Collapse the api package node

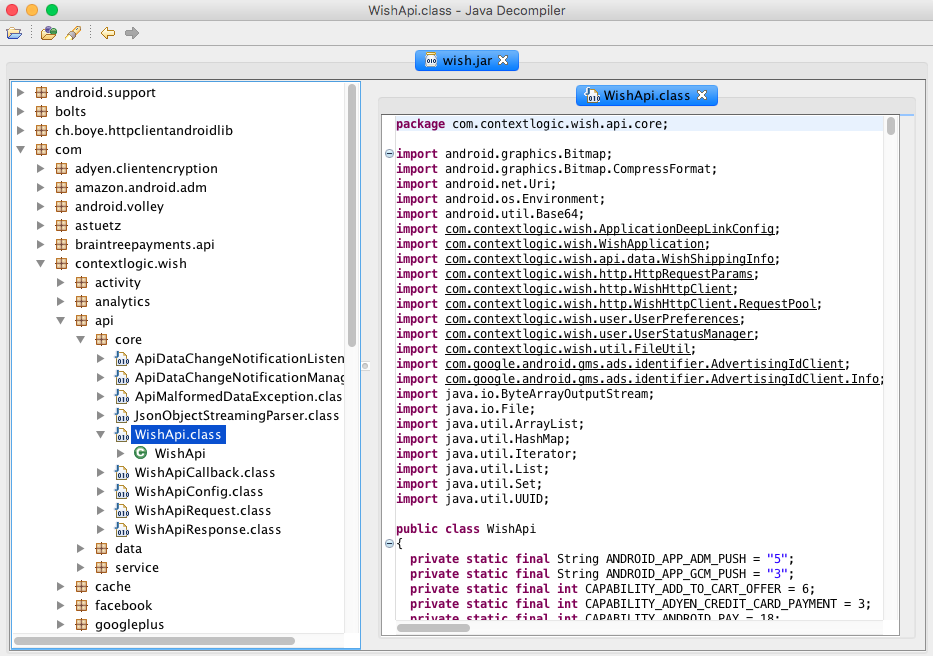pyautogui.click(x=61, y=320)
